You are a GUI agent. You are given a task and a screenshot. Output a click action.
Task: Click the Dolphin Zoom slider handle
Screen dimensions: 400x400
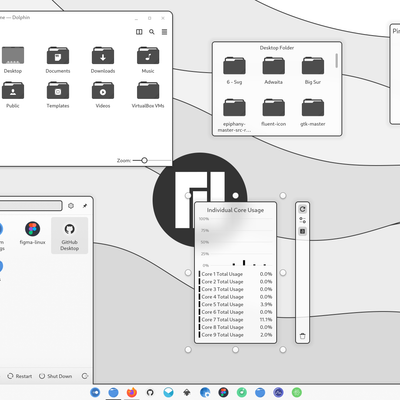(144, 160)
